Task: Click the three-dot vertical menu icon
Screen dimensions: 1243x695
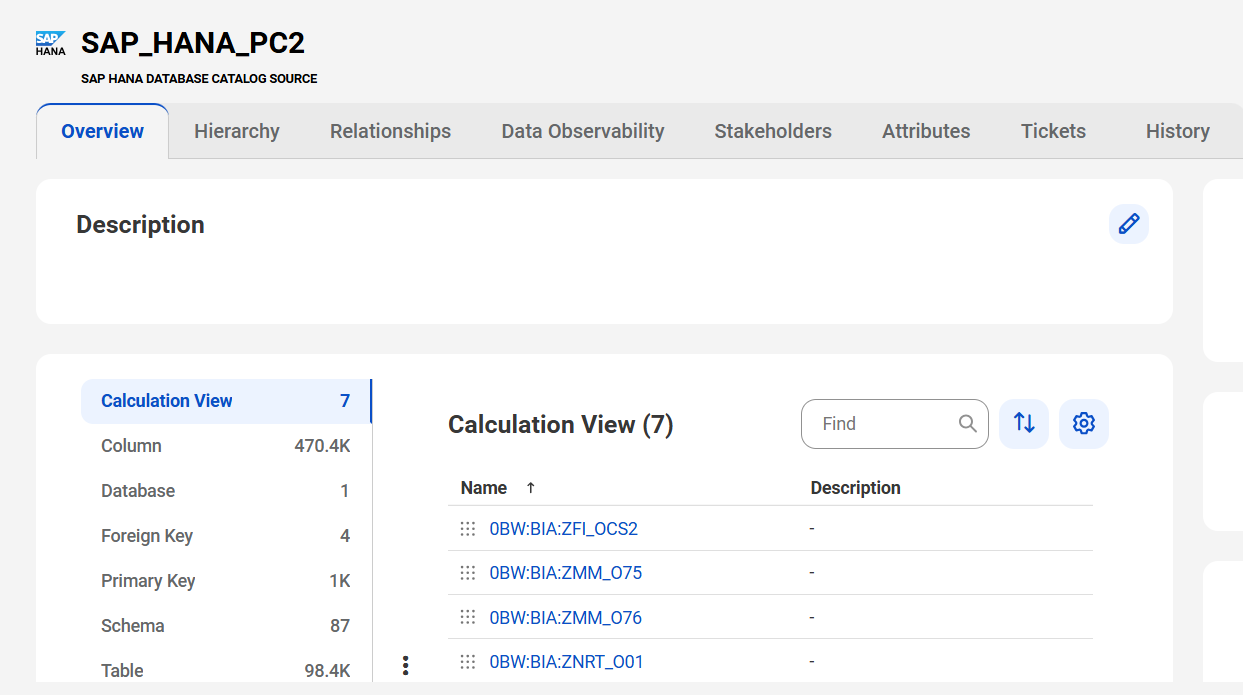Action: (x=405, y=666)
